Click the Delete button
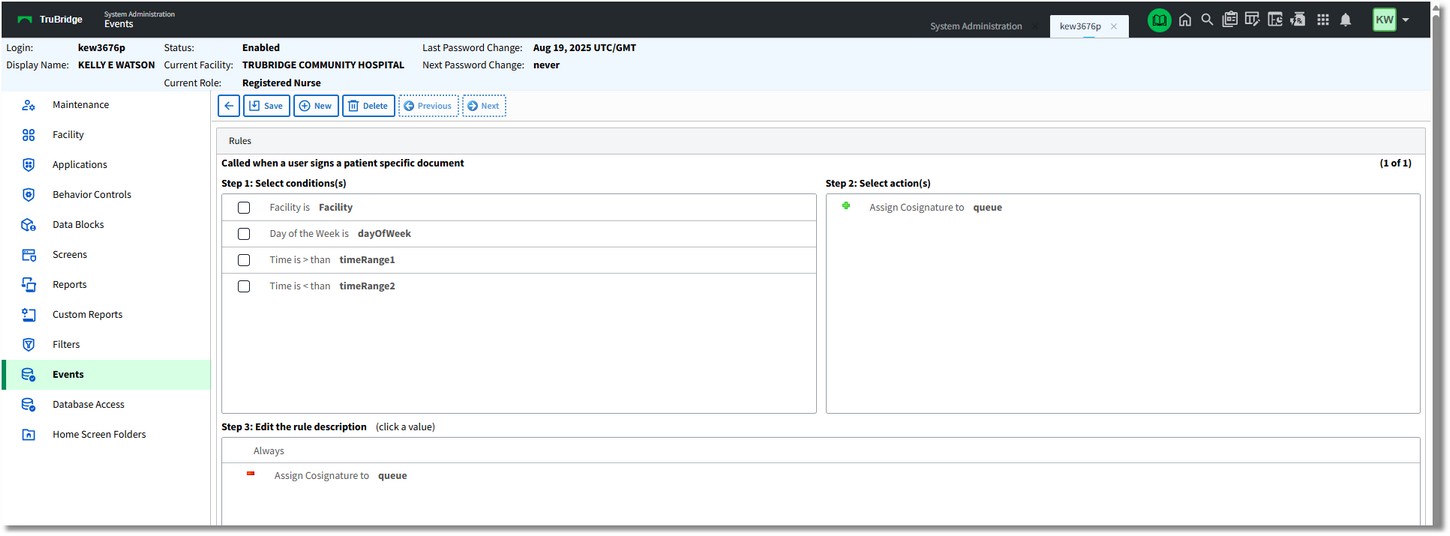This screenshot has width=1450, height=536. [368, 106]
